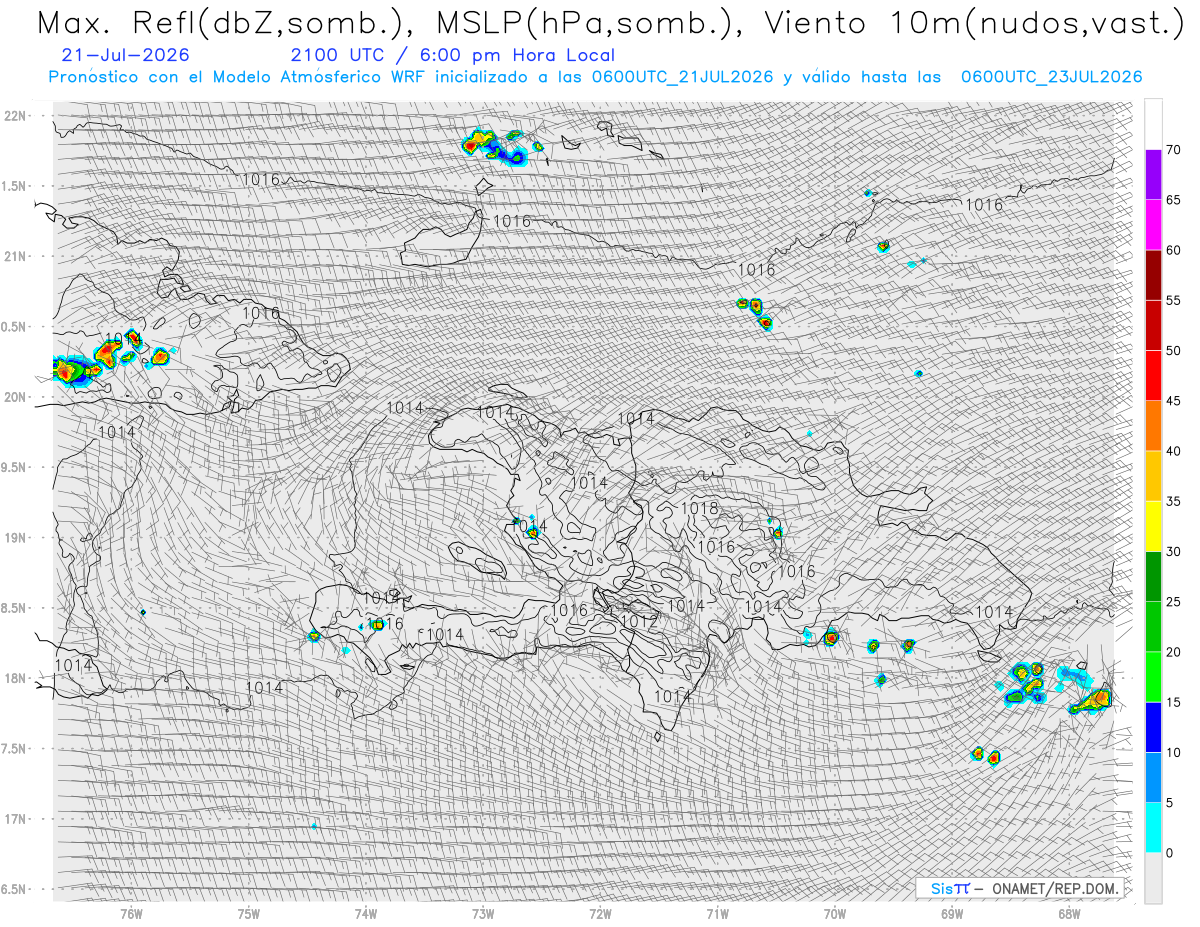Click the "19N" latitude axis label

pos(15,537)
